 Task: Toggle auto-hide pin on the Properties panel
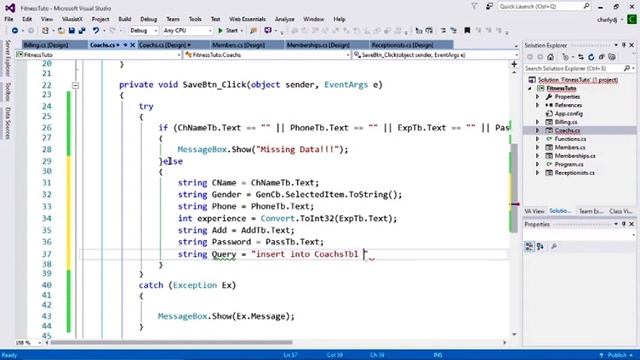[x=624, y=224]
